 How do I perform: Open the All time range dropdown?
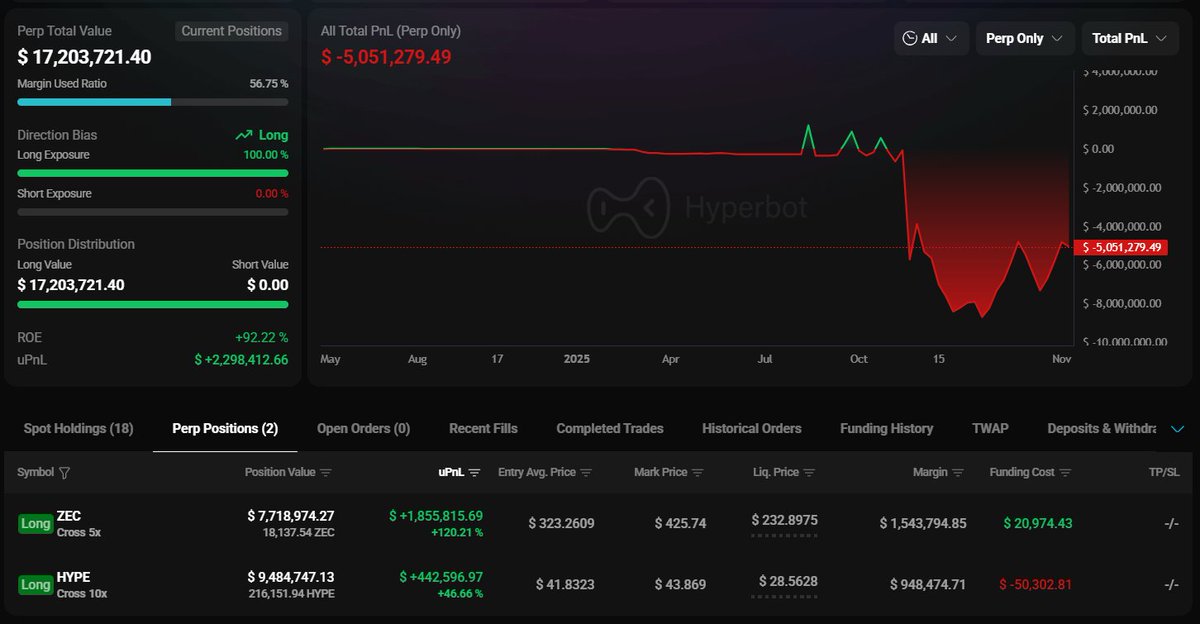[931, 38]
